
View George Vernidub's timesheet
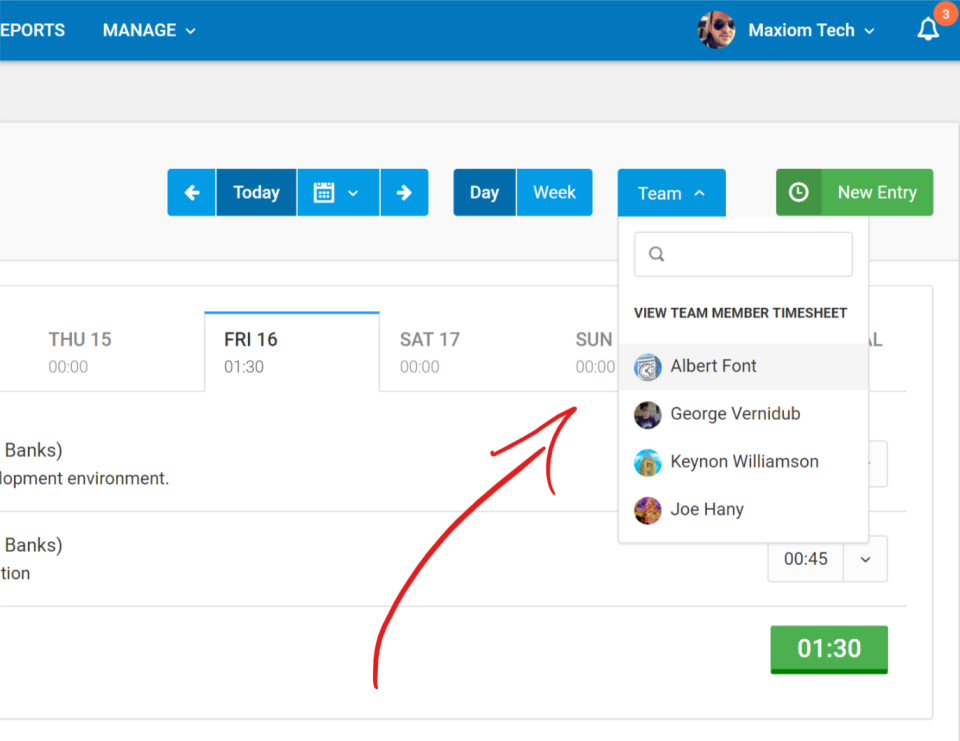pos(743,414)
